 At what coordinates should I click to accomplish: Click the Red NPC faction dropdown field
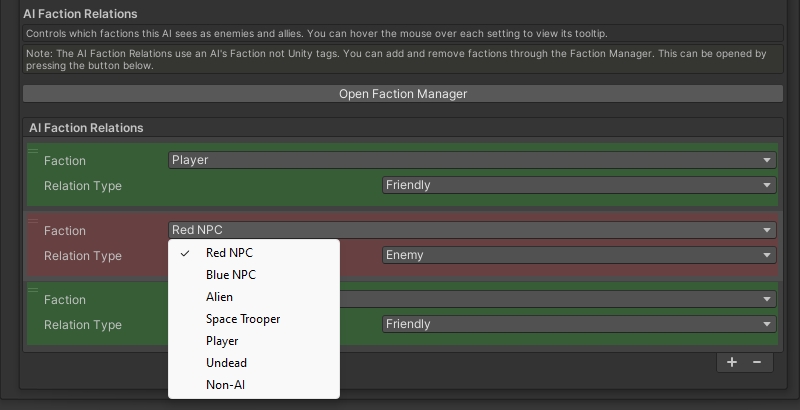tap(472, 230)
